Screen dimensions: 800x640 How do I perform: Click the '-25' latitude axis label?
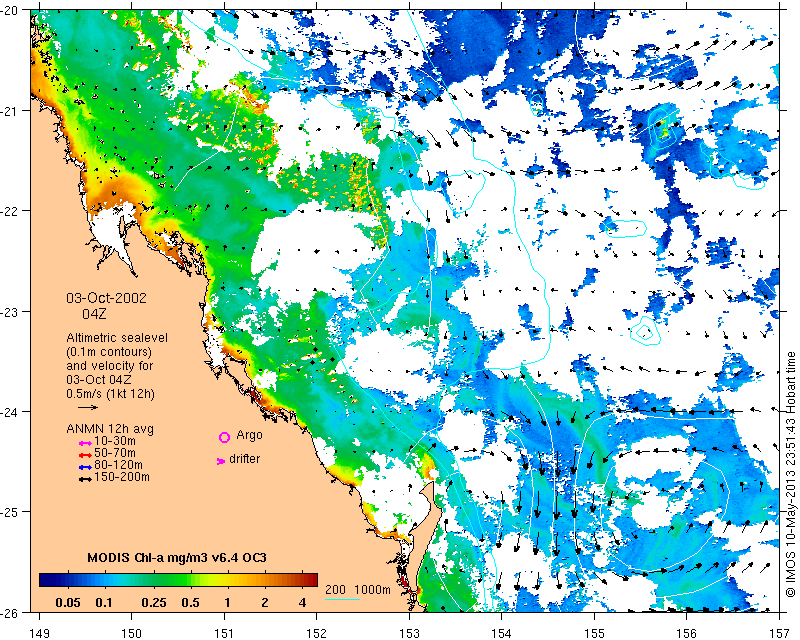(8, 512)
